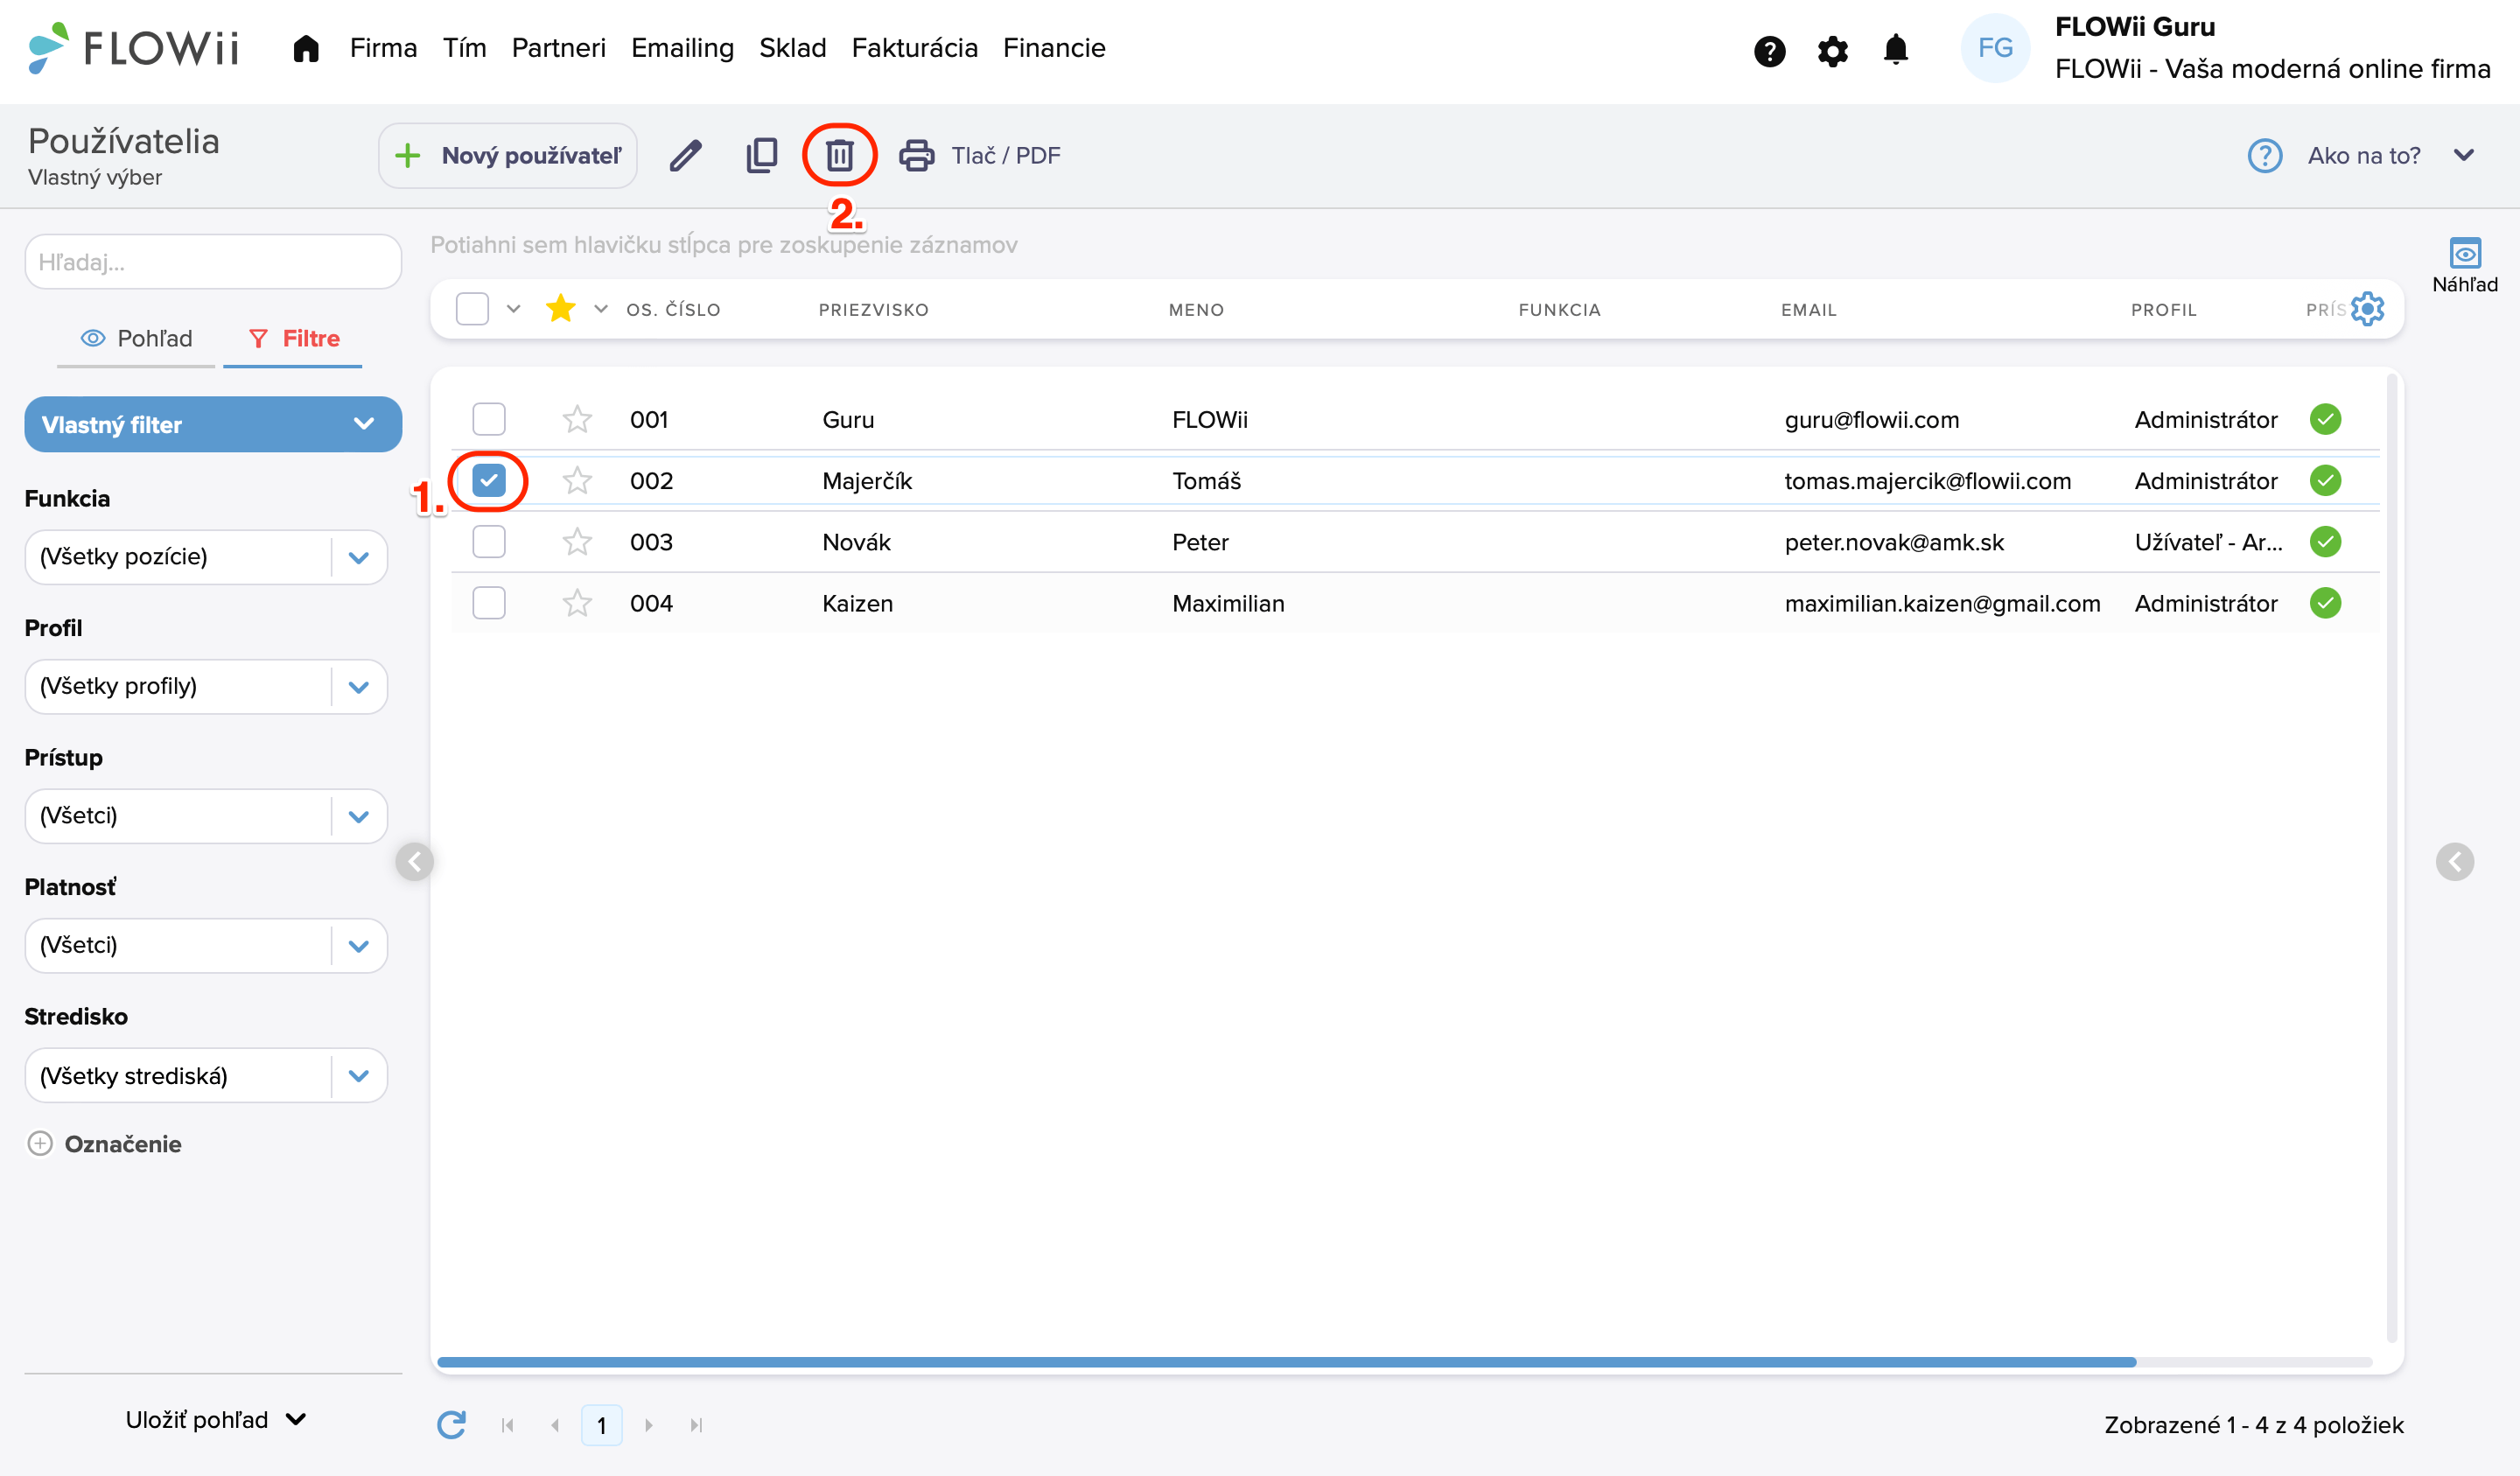Open the Firma menu
The image size is (2520, 1476).
[383, 48]
